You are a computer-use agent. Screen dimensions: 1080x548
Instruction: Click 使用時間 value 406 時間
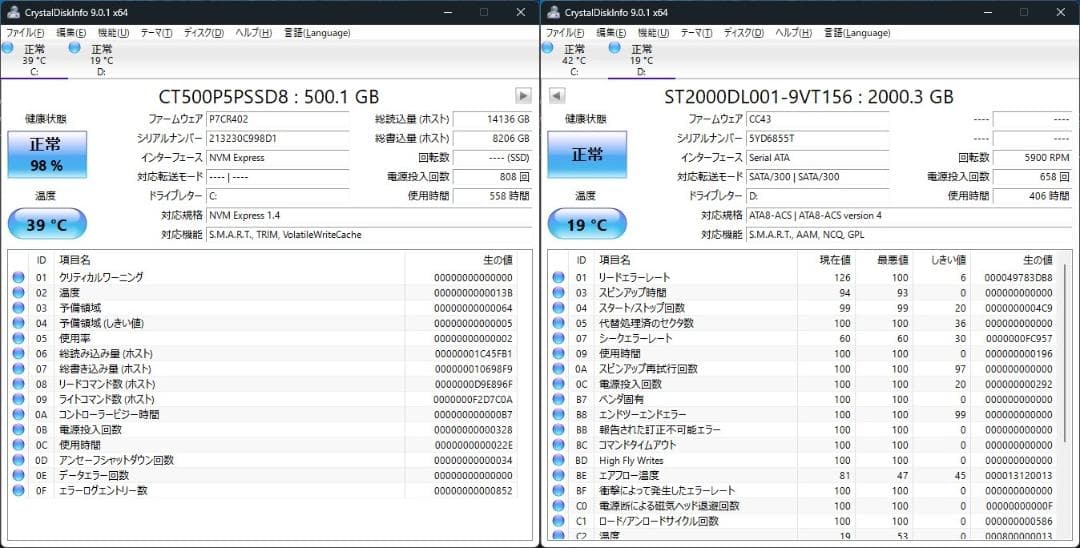1032,196
